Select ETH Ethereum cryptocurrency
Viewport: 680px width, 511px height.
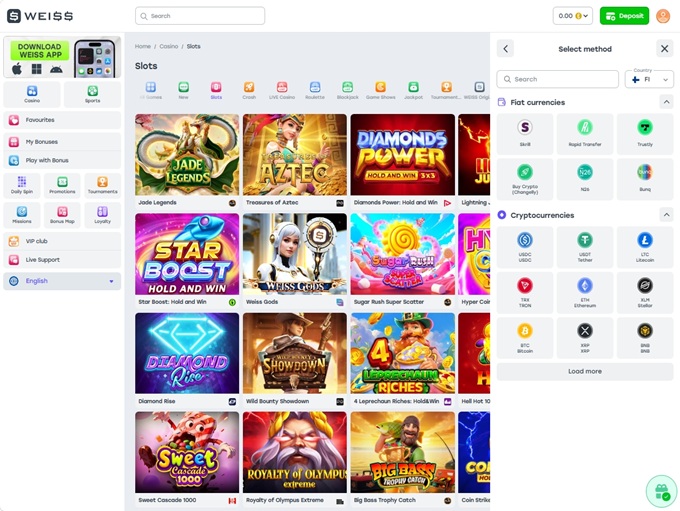coord(585,292)
